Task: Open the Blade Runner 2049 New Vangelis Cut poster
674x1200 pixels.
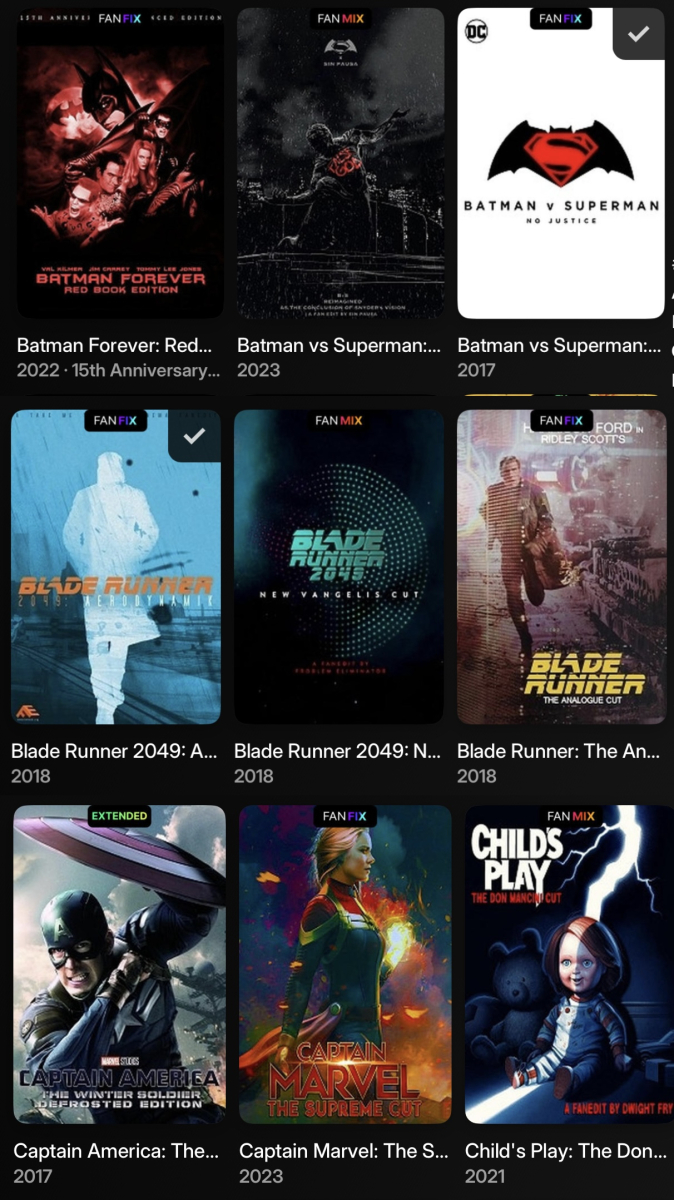Action: [x=339, y=566]
